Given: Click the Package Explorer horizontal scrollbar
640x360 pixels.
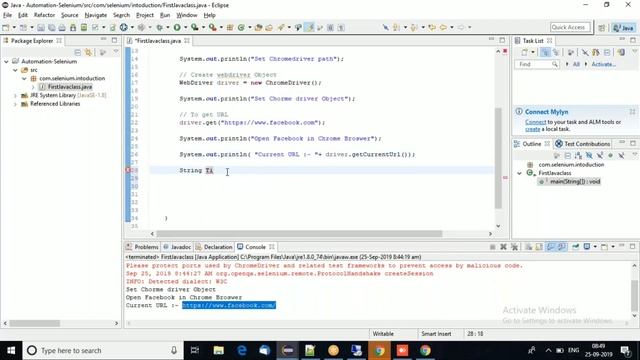Looking at the screenshot, I should (x=35, y=323).
